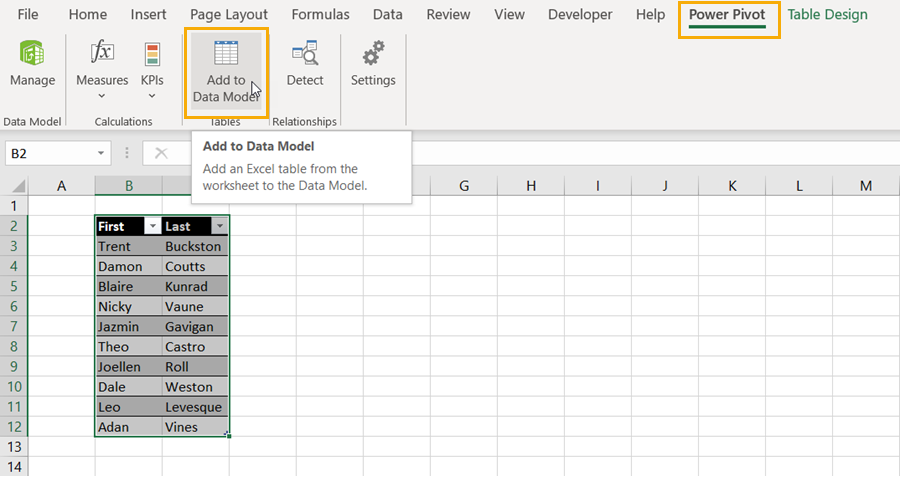This screenshot has height=477, width=900.
Task: Switch to the Insert tab
Action: click(x=148, y=14)
